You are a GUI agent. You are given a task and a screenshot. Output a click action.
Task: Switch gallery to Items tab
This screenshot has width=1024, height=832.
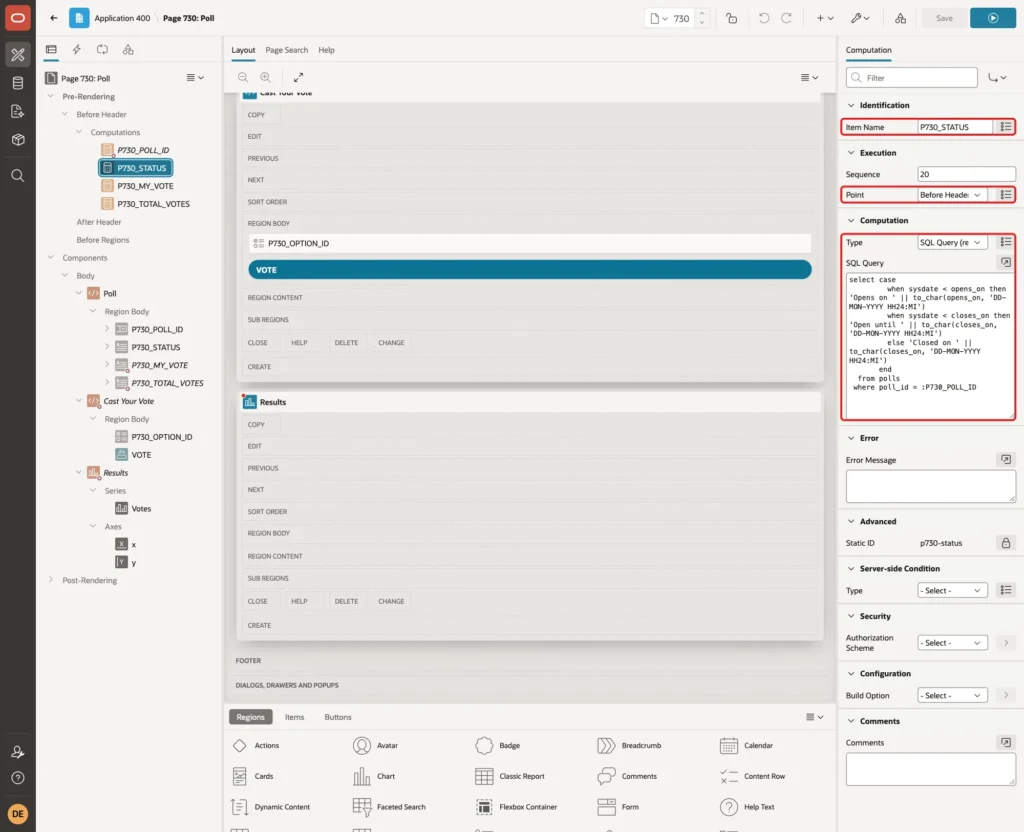tap(295, 717)
